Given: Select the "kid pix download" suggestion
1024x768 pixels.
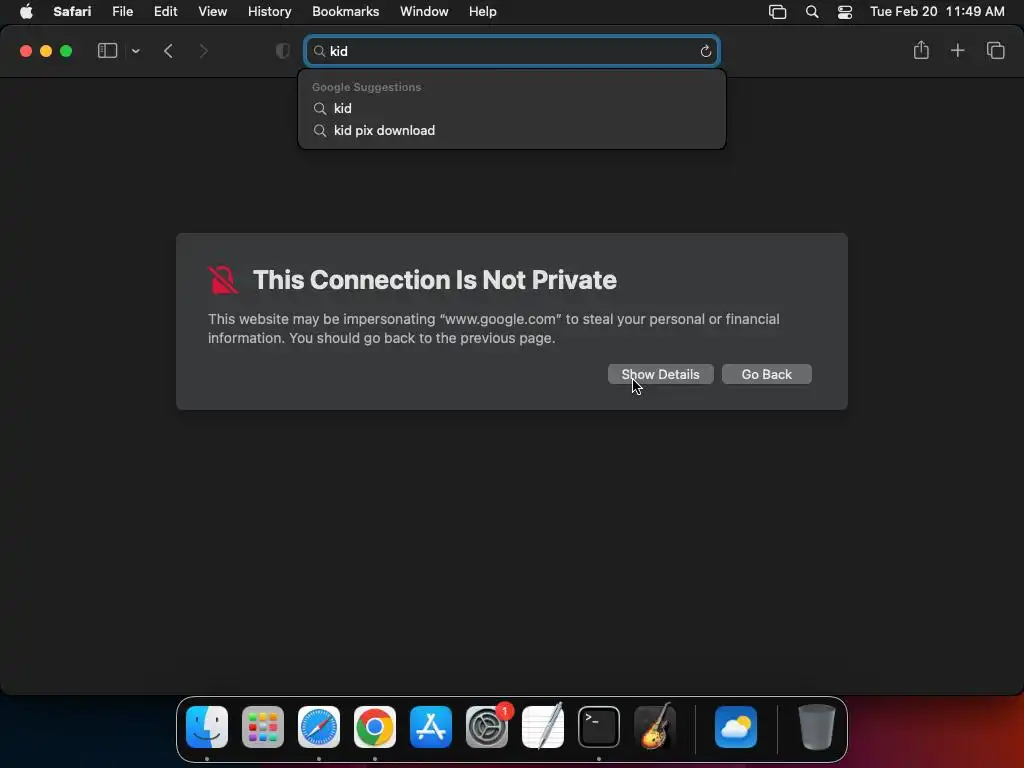Looking at the screenshot, I should pos(512,131).
